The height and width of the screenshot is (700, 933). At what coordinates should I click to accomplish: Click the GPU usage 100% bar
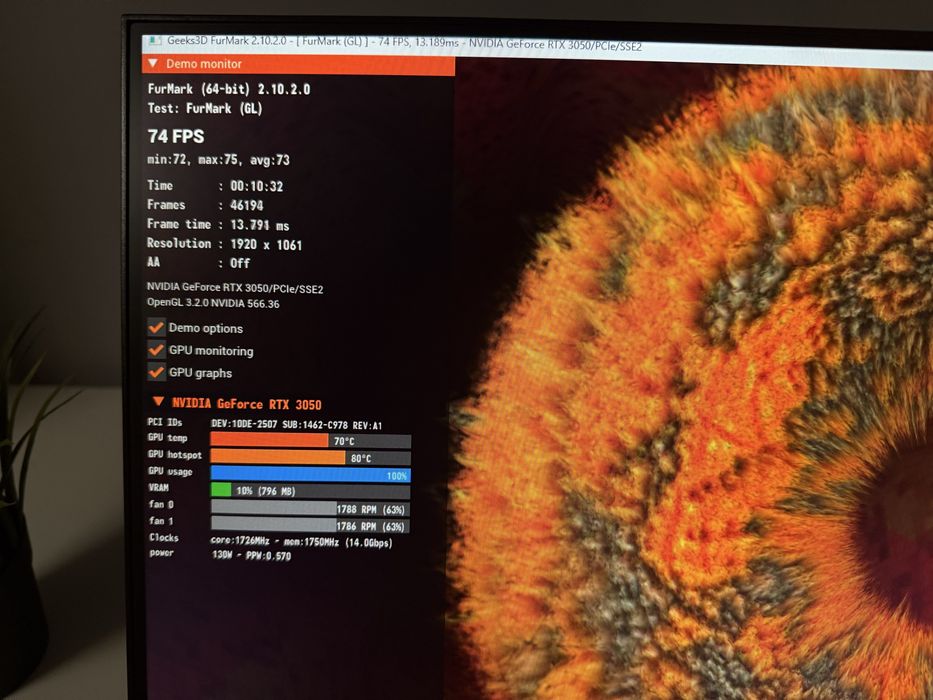tap(310, 474)
